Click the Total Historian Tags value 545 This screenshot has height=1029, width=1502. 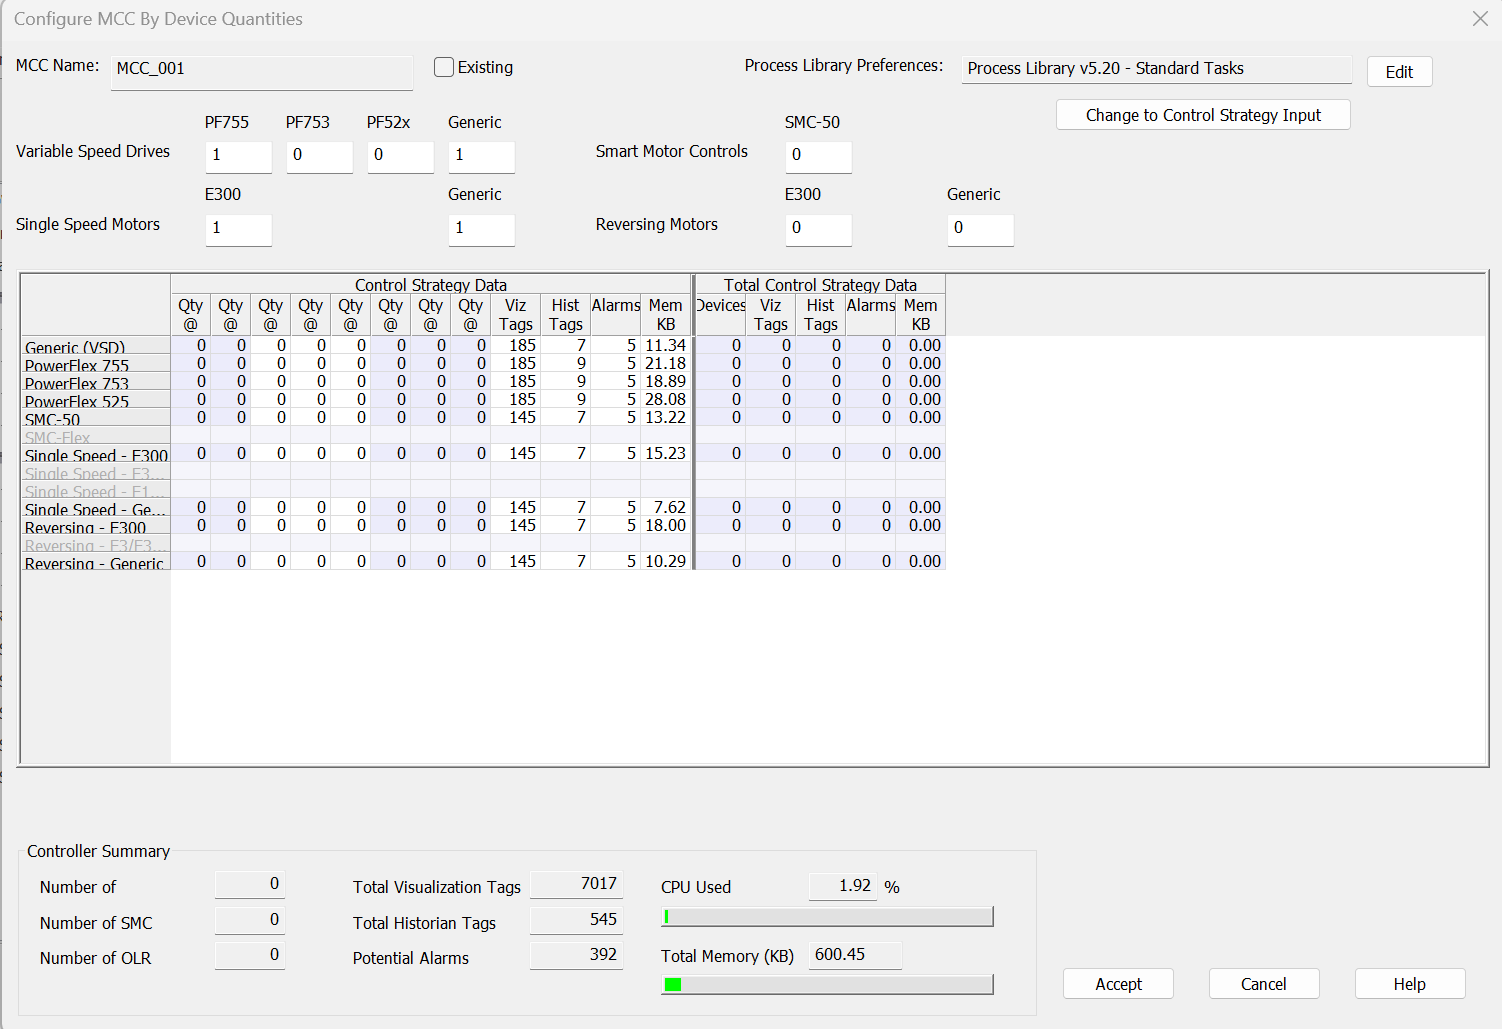click(576, 920)
